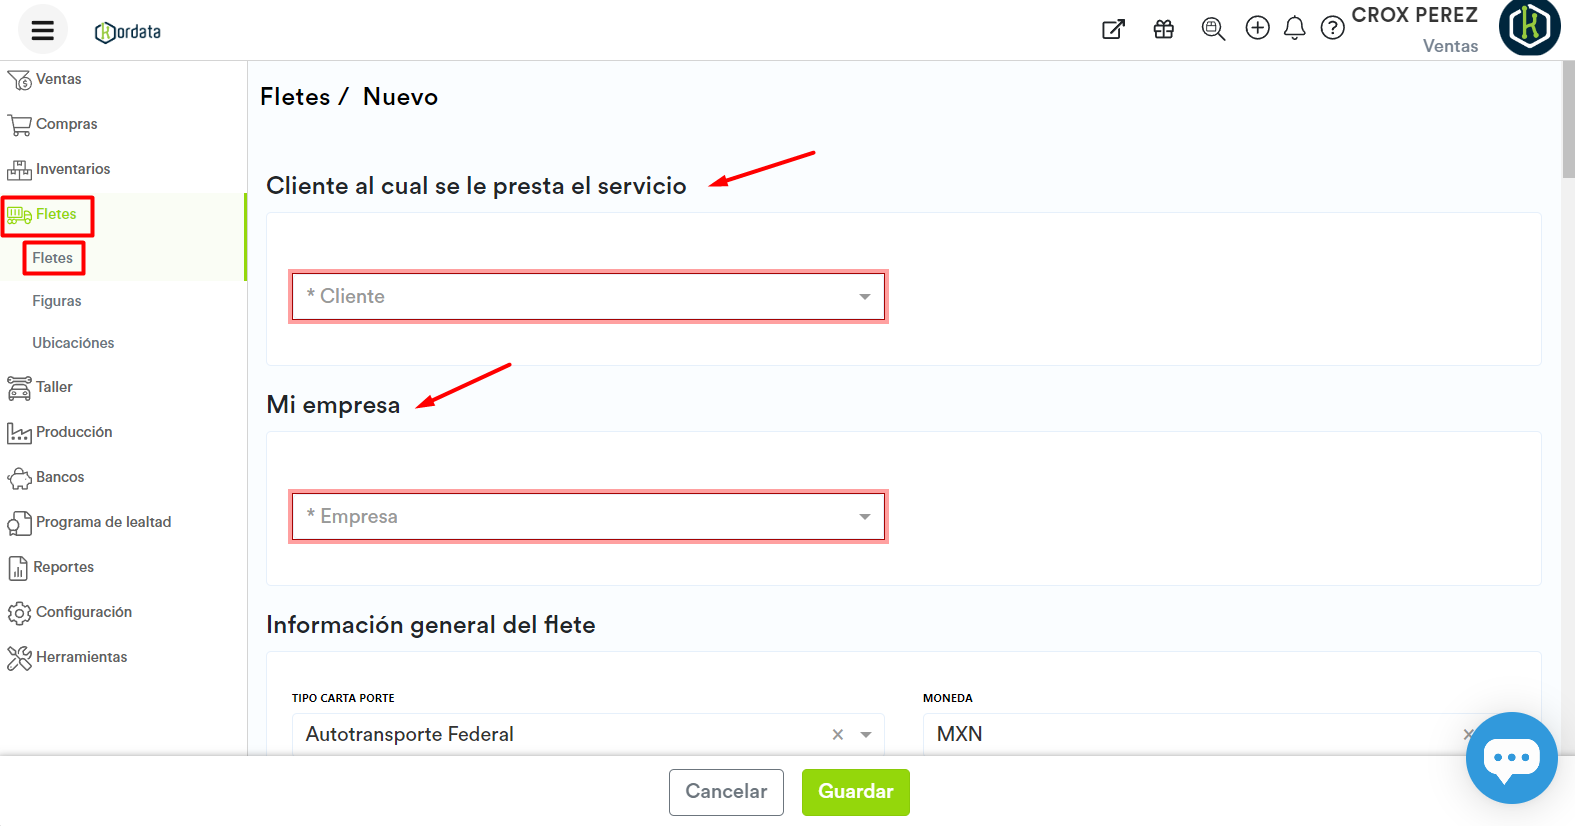Click the user profile avatar
1575x826 pixels.
point(1529,27)
